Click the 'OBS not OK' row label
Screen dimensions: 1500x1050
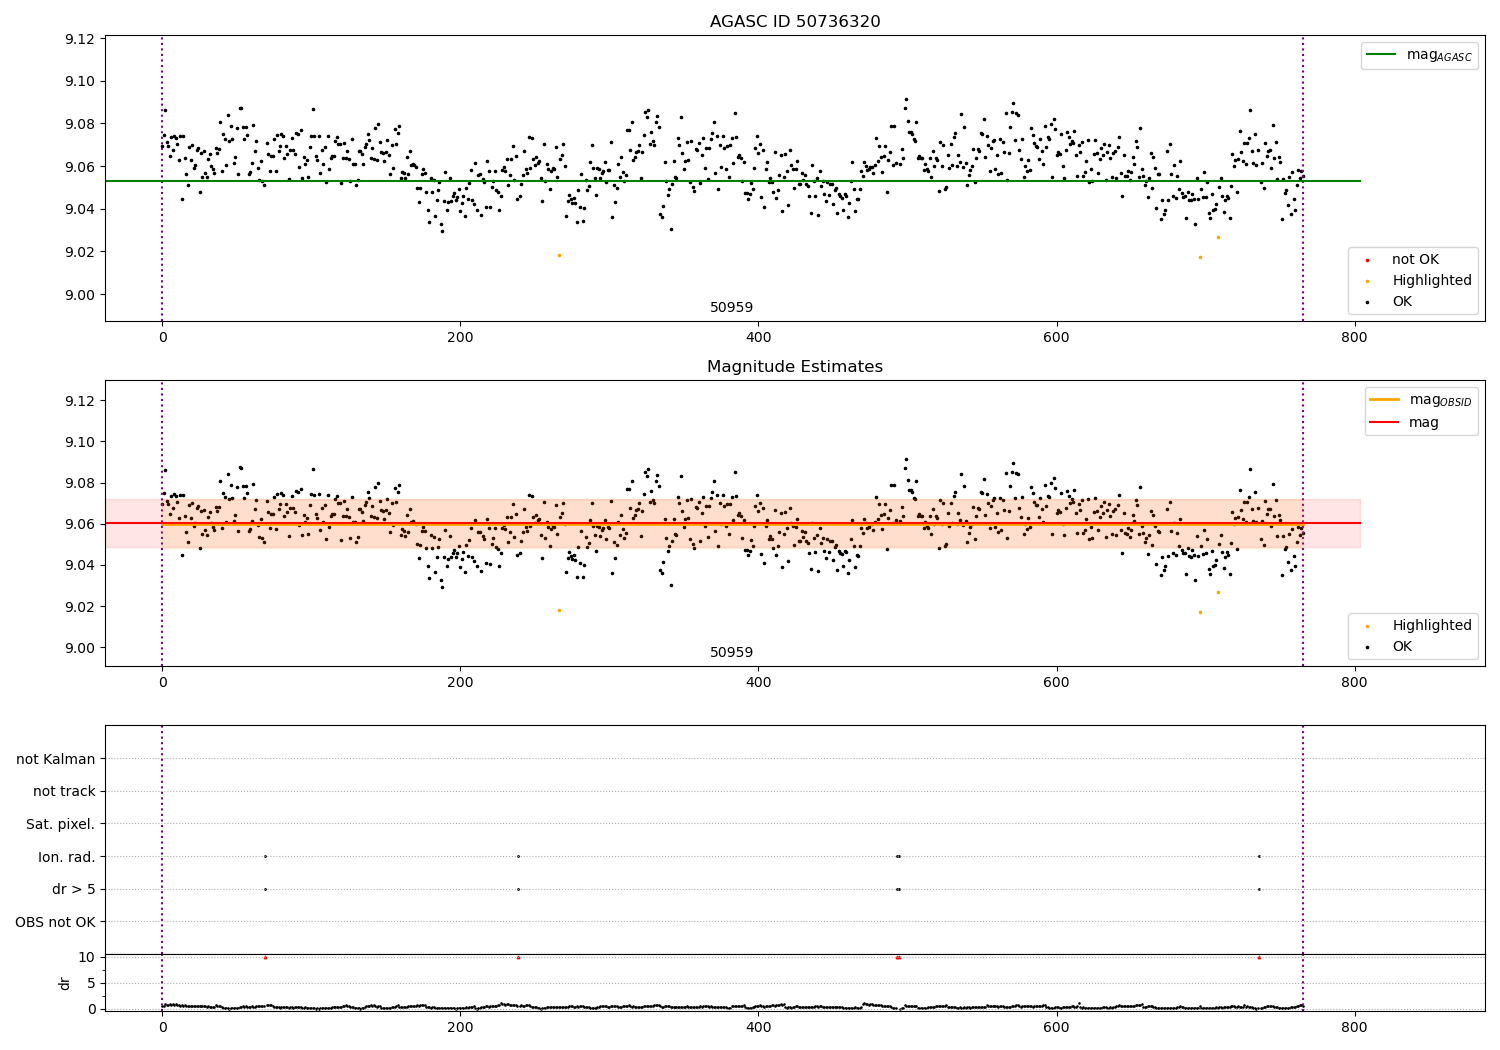point(56,922)
